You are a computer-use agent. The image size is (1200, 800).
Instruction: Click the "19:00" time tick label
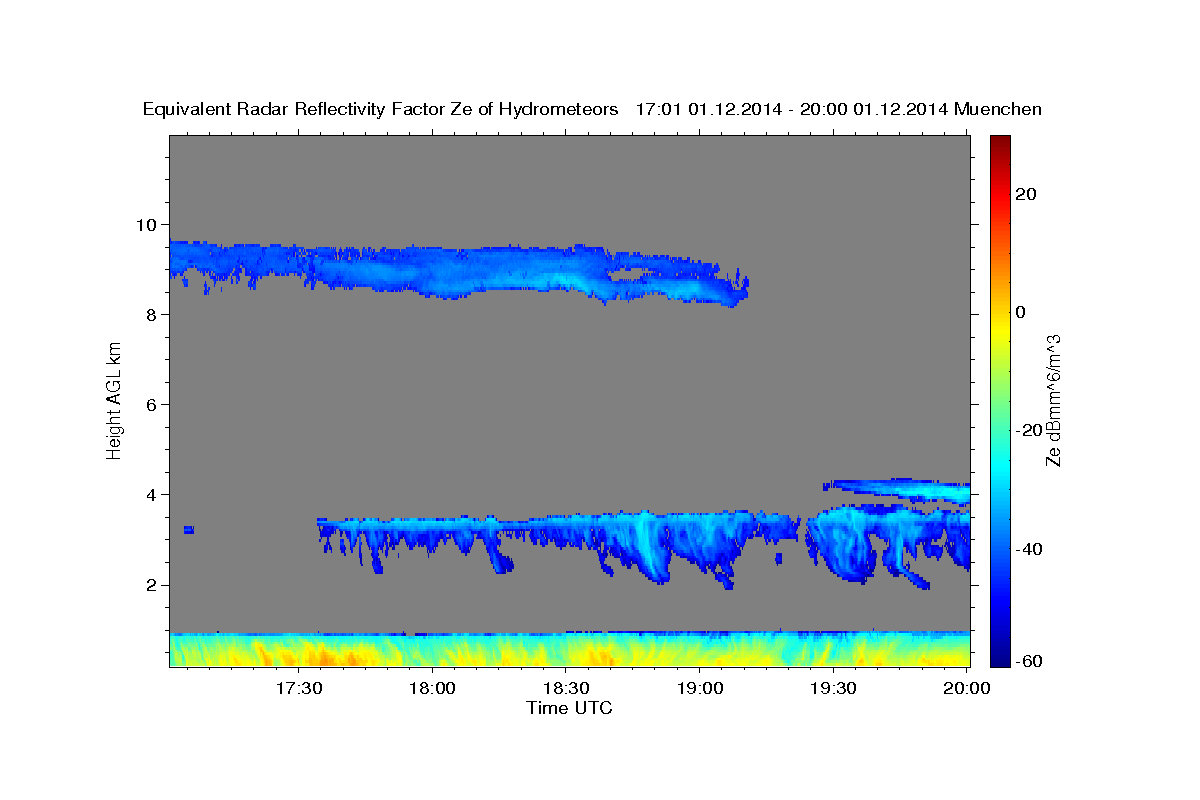click(x=700, y=688)
